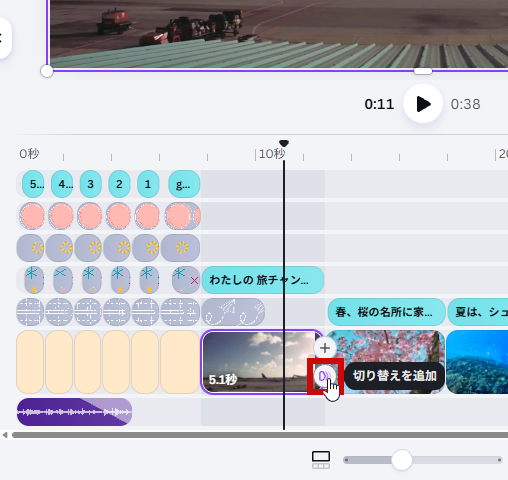This screenshot has height=480, width=508.
Task: Click the scrollbar left arrow
Action: click(5, 435)
